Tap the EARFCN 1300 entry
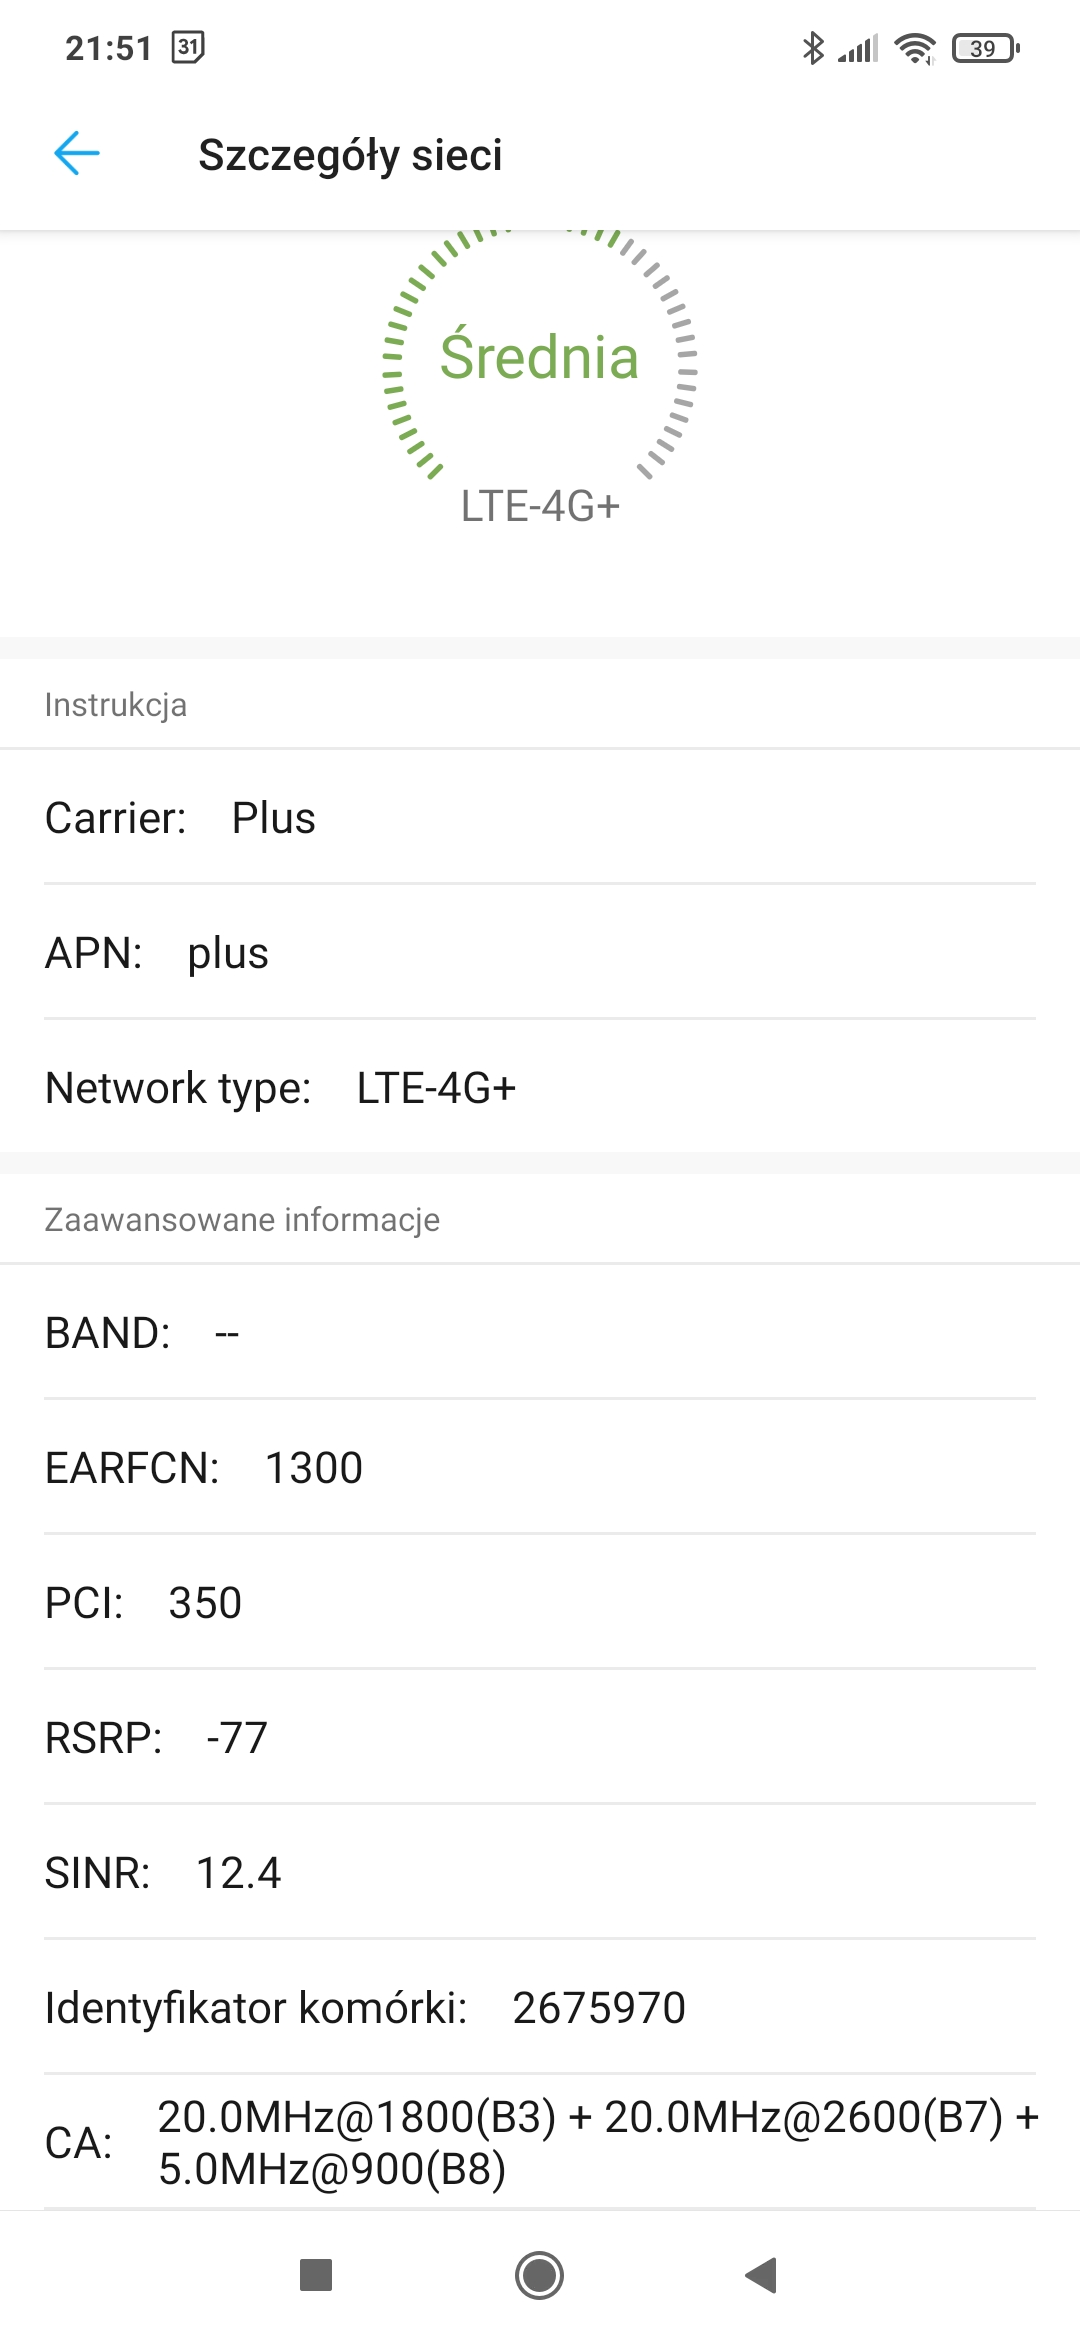This screenshot has width=1080, height=2340. coord(540,1468)
